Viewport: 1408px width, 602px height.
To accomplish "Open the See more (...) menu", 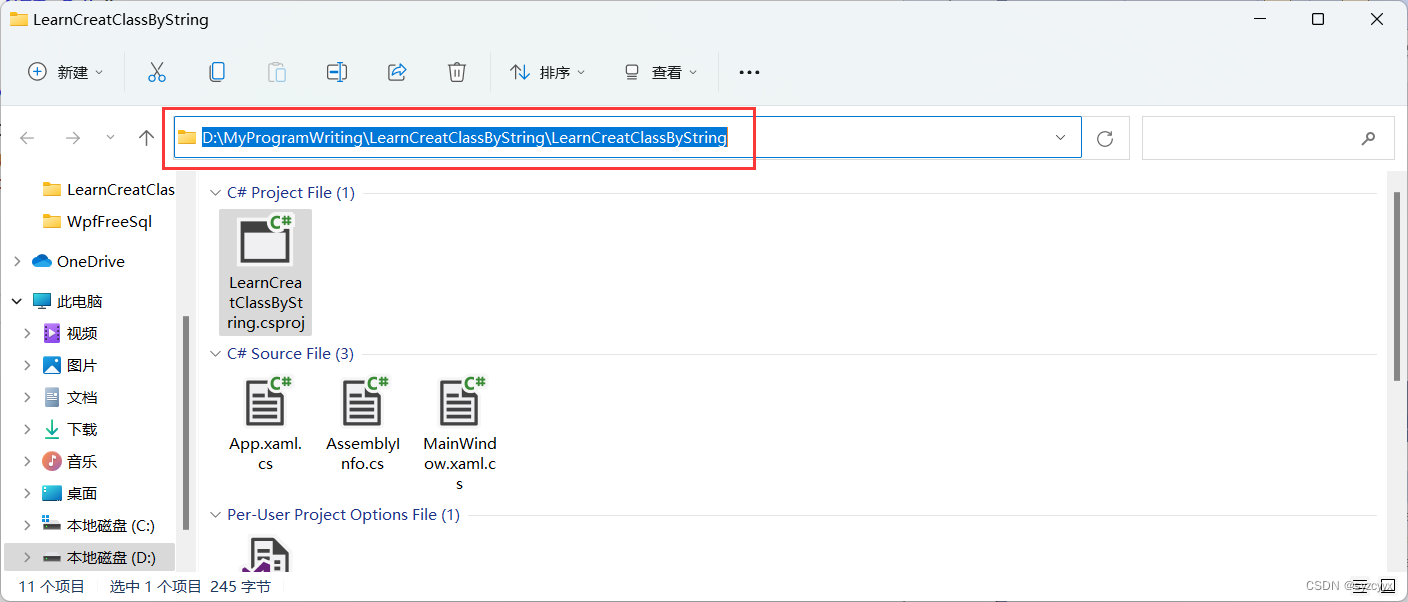I will (x=749, y=71).
